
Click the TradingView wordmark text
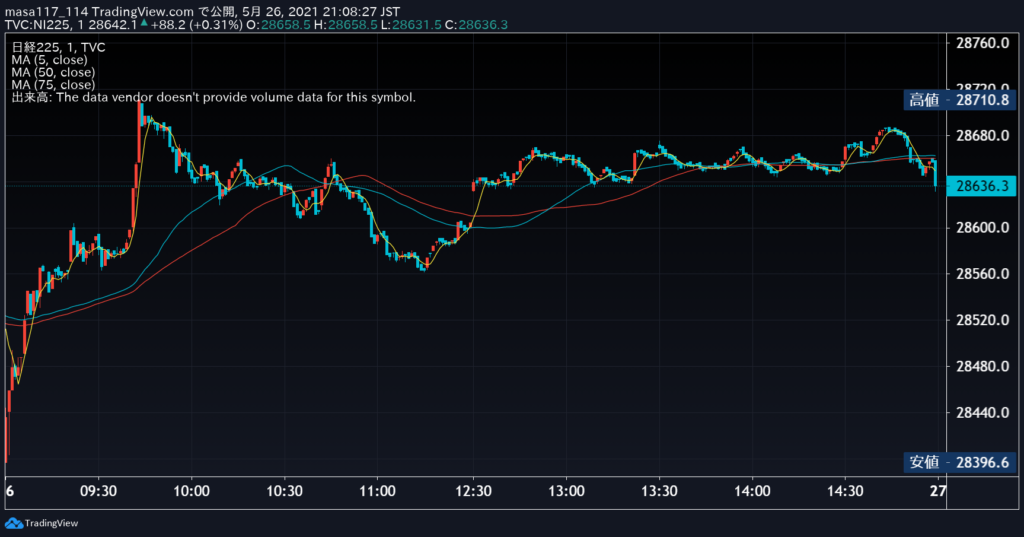[x=51, y=523]
